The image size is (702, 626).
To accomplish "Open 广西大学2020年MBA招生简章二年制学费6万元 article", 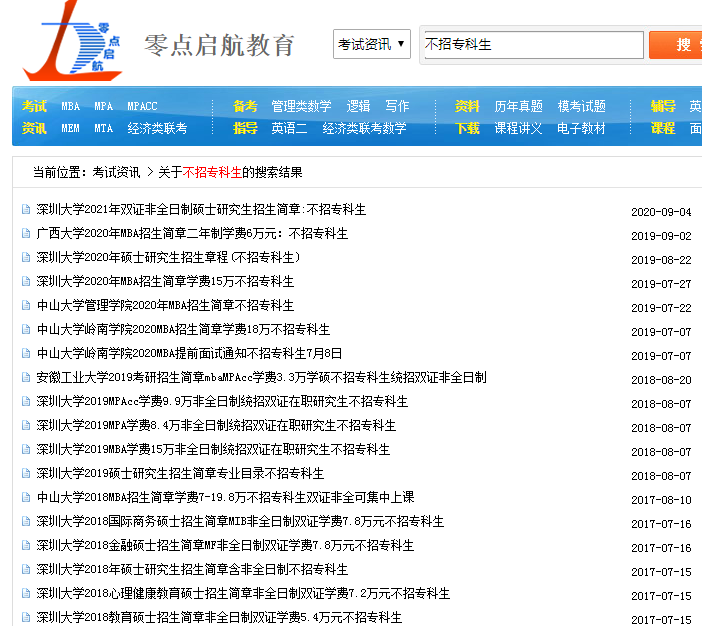I will pyautogui.click(x=192, y=234).
